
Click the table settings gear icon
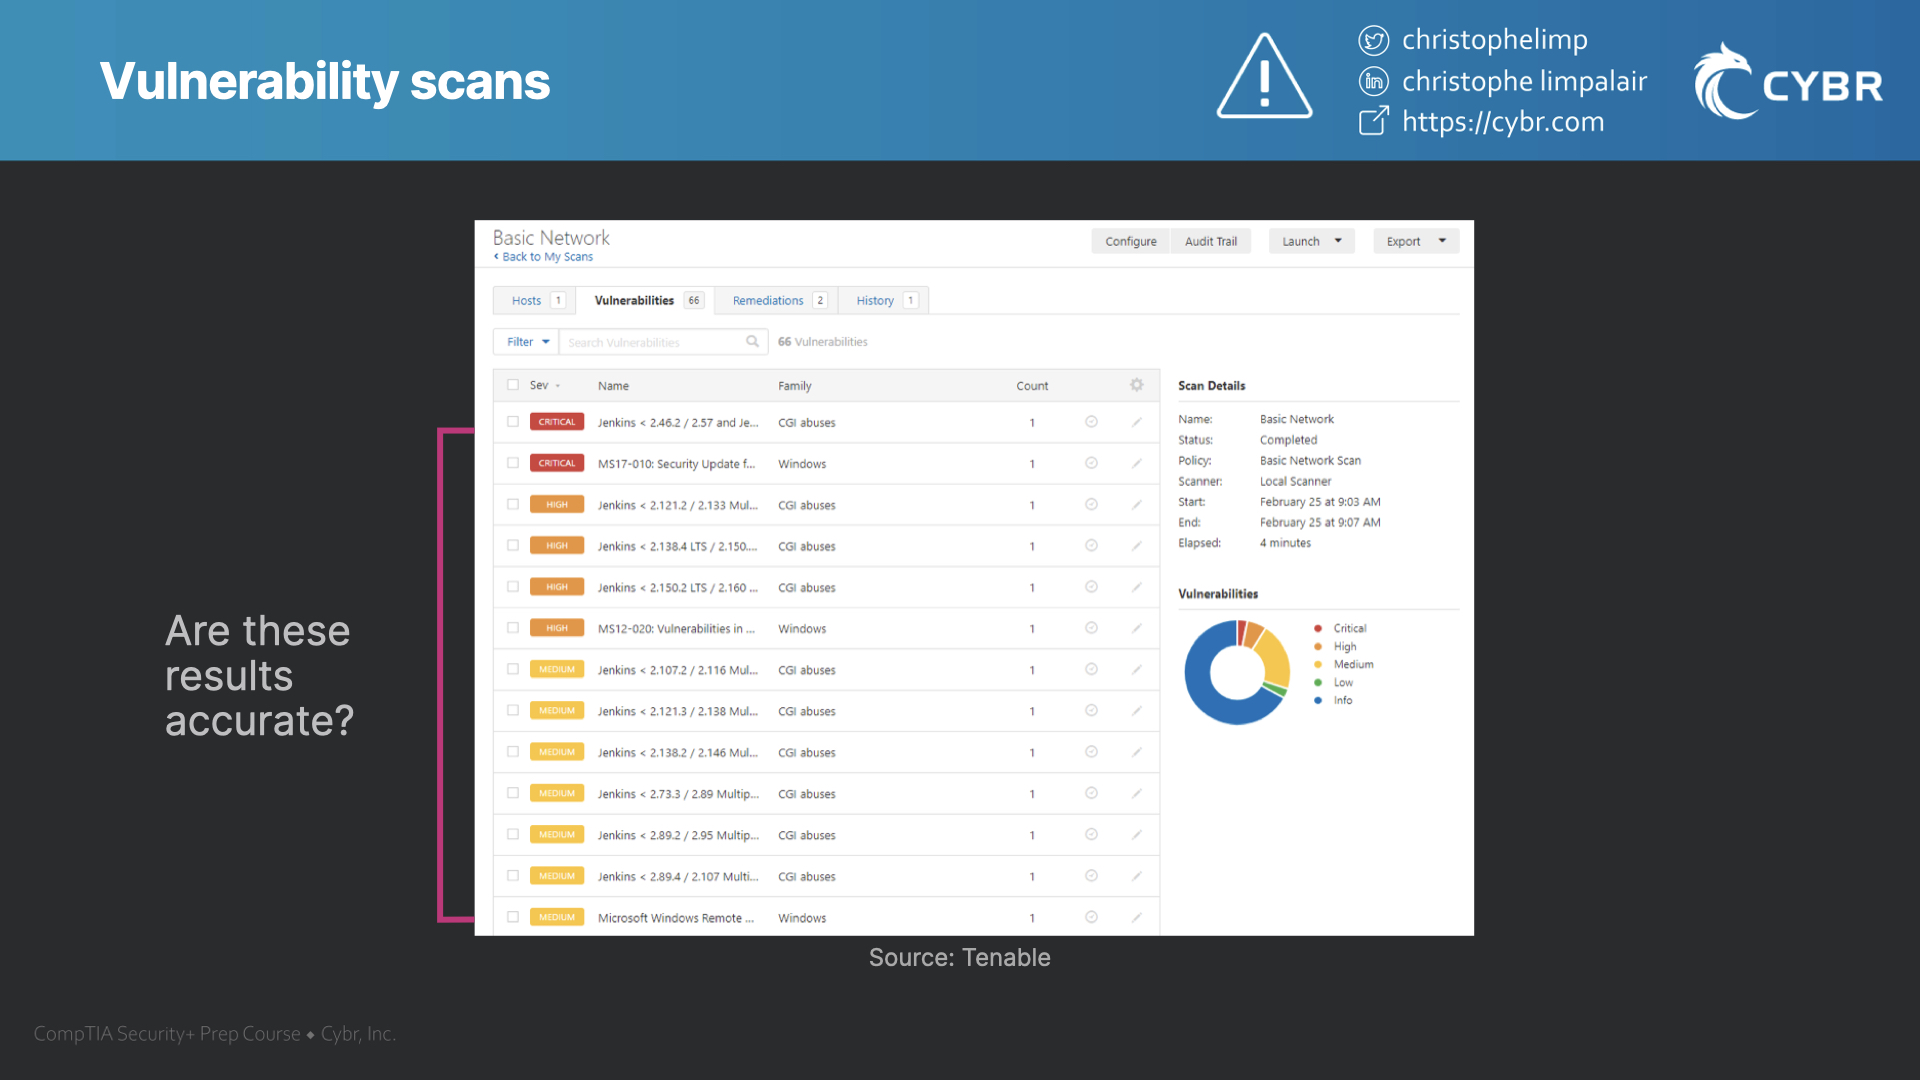[x=1136, y=385]
